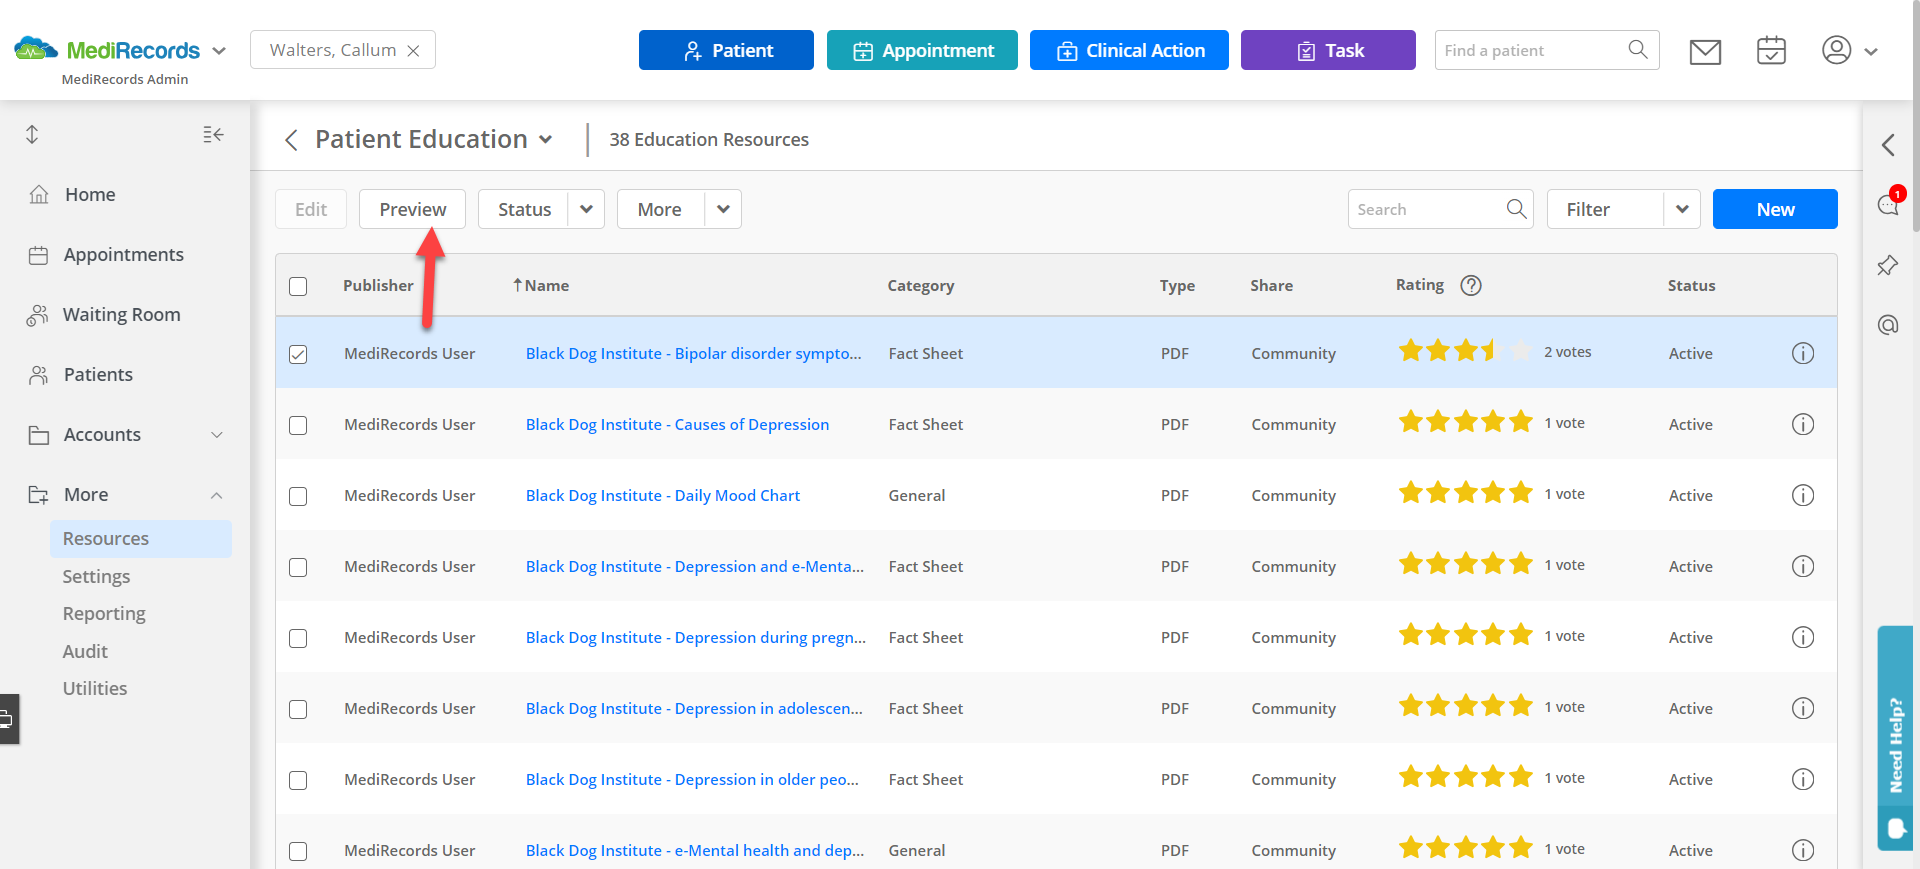Open the user profile icon
The image size is (1920, 869).
pyautogui.click(x=1836, y=50)
